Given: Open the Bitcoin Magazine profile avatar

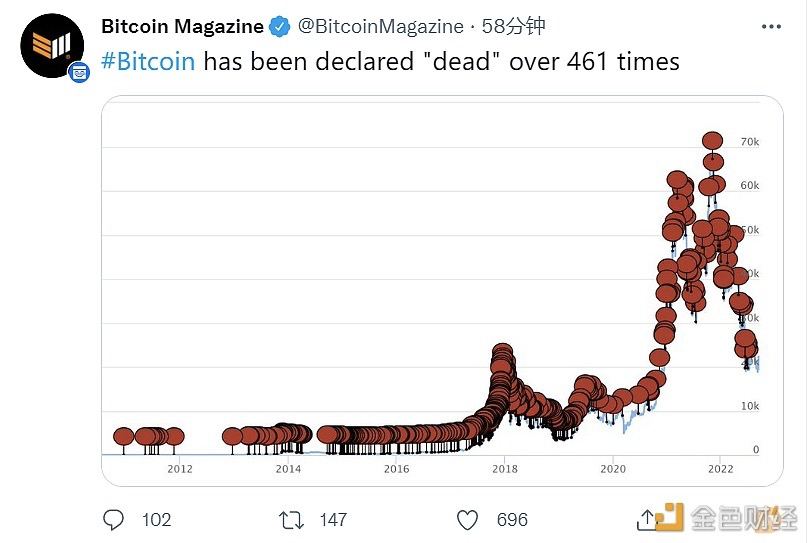Looking at the screenshot, I should 51,46.
